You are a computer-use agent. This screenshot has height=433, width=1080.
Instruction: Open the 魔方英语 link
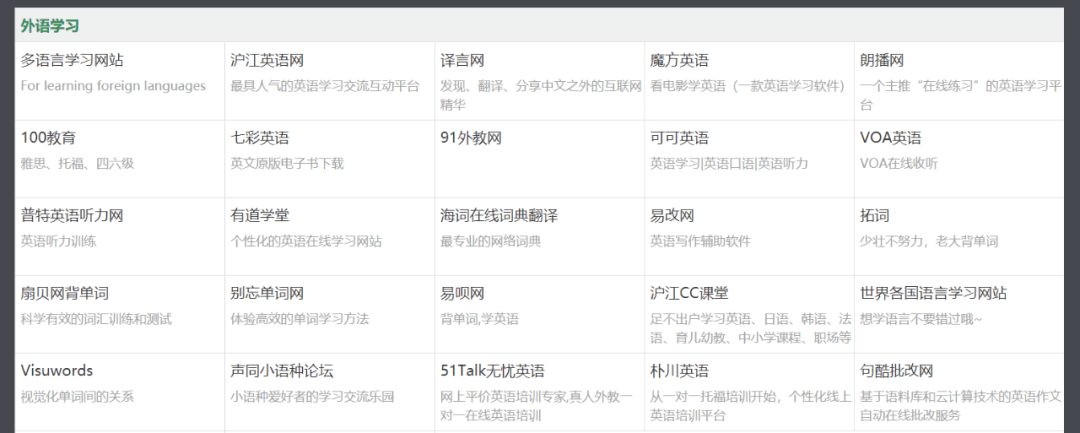[x=679, y=61]
